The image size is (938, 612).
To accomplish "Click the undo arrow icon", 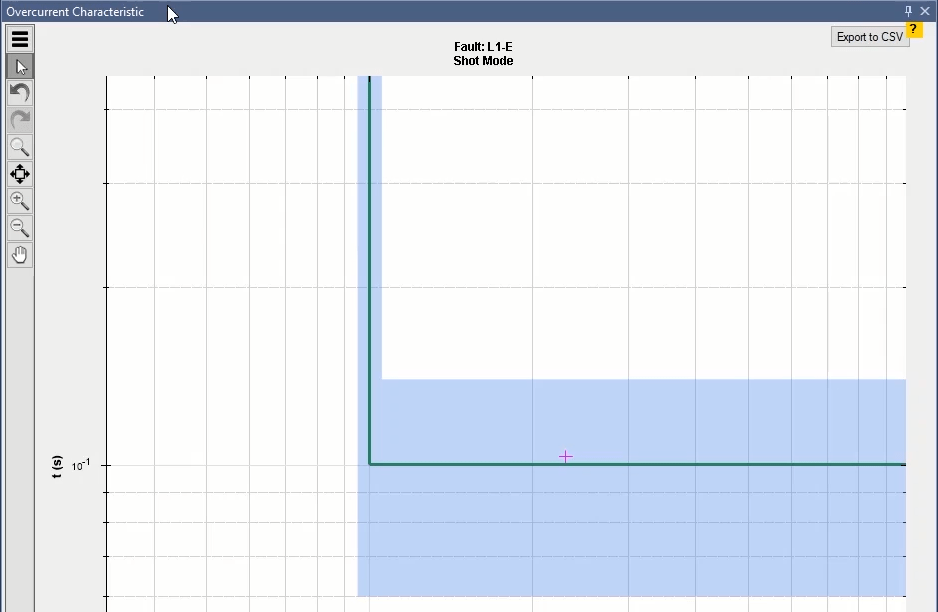I will click(20, 93).
